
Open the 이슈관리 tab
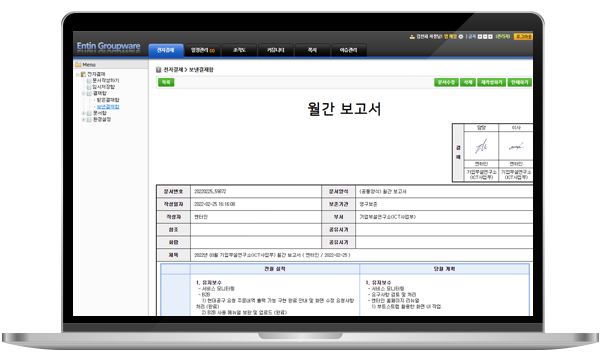tap(348, 50)
